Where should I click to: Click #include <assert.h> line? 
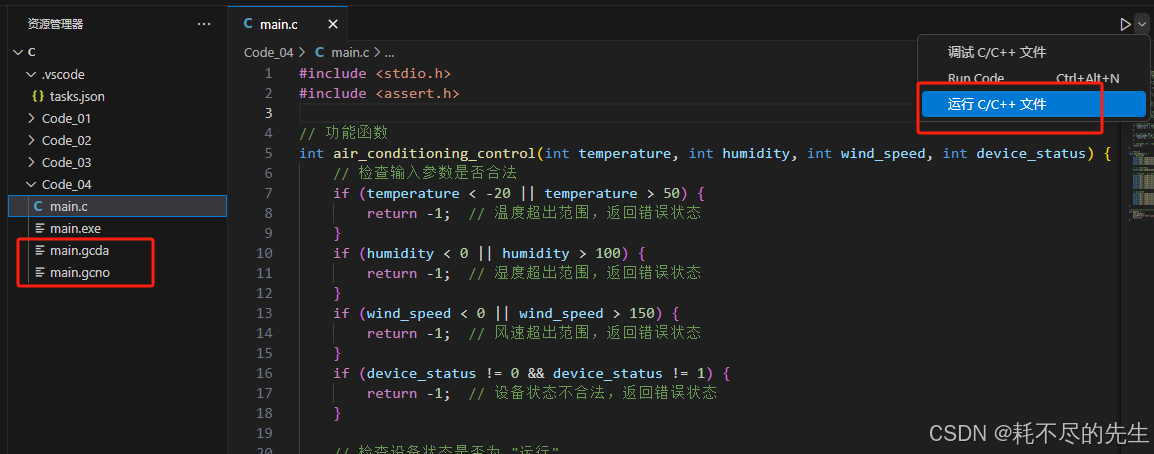(x=379, y=93)
